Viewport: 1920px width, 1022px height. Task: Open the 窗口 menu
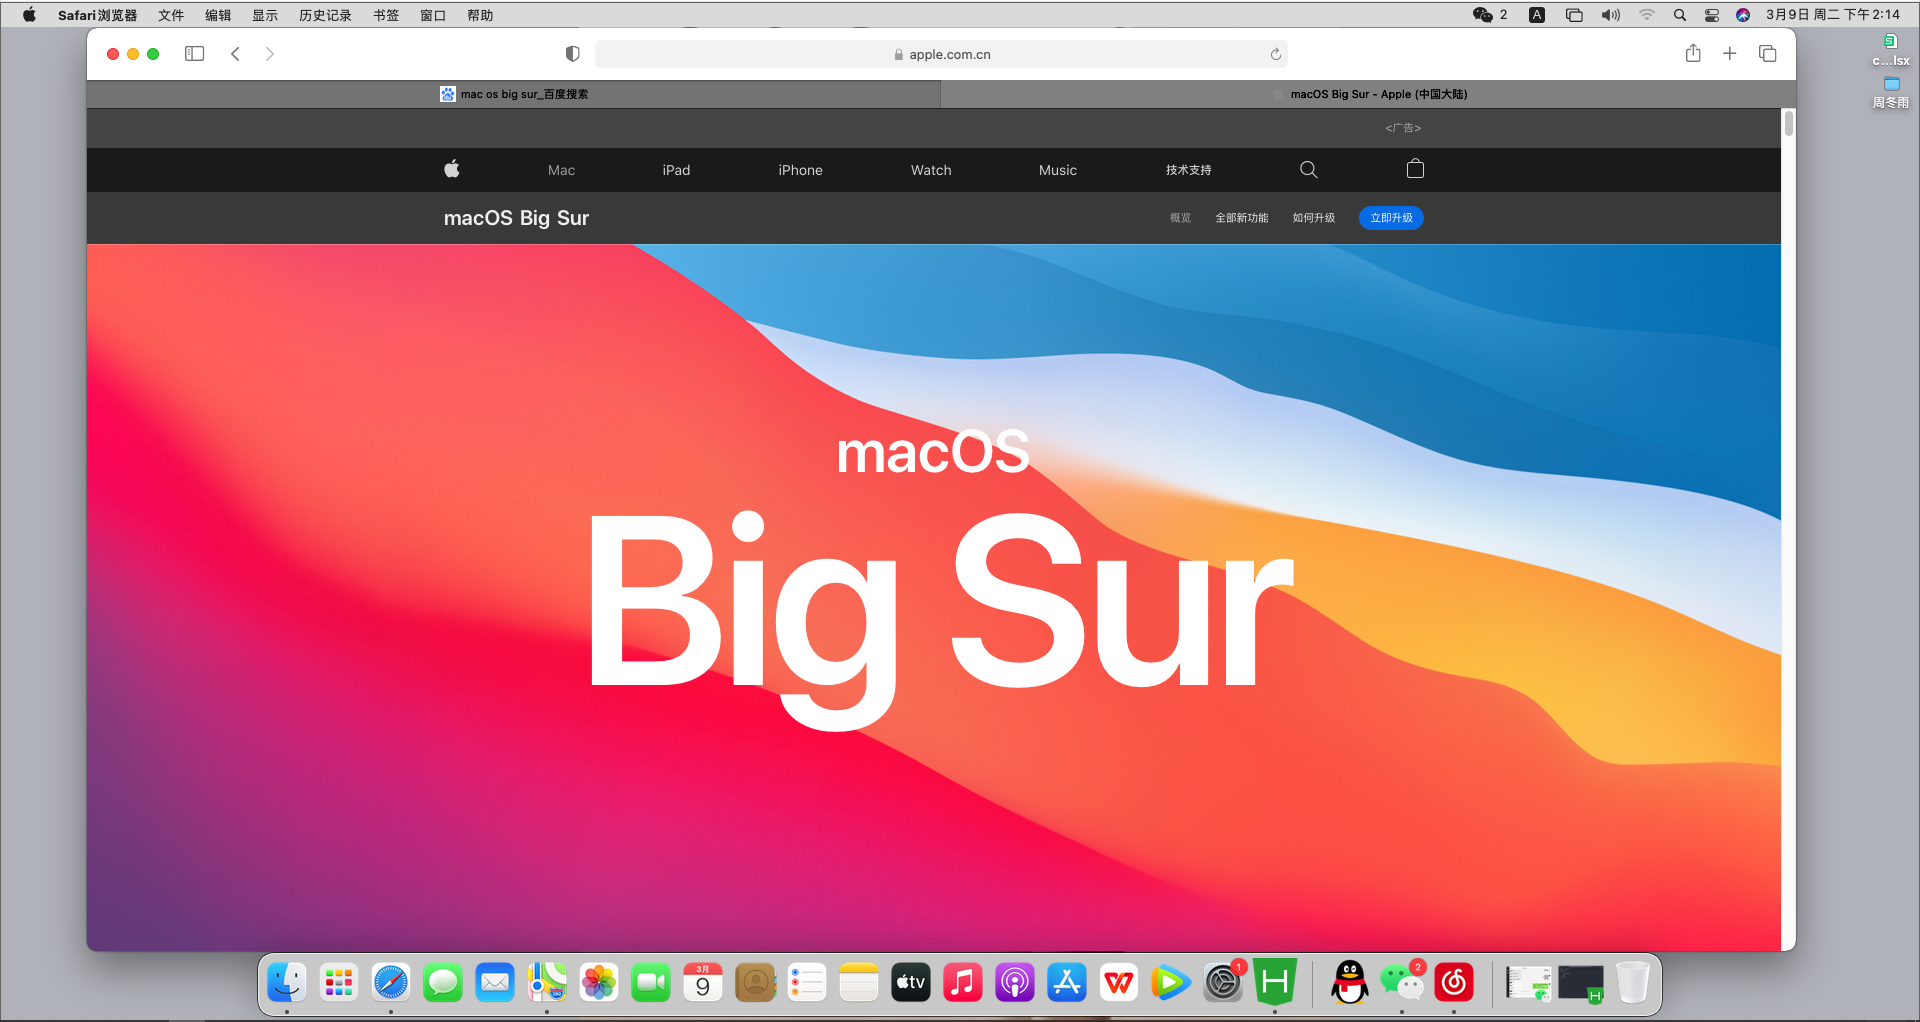(433, 15)
